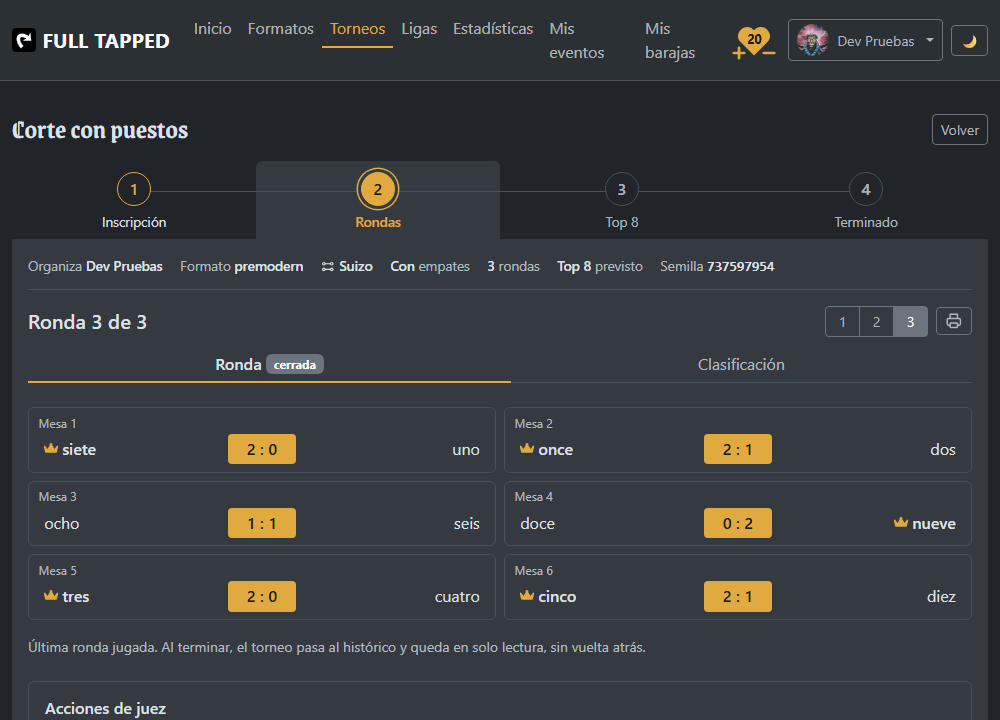Screen dimensions: 1000x720
Task: Click the player name doce
Action: coord(538,524)
